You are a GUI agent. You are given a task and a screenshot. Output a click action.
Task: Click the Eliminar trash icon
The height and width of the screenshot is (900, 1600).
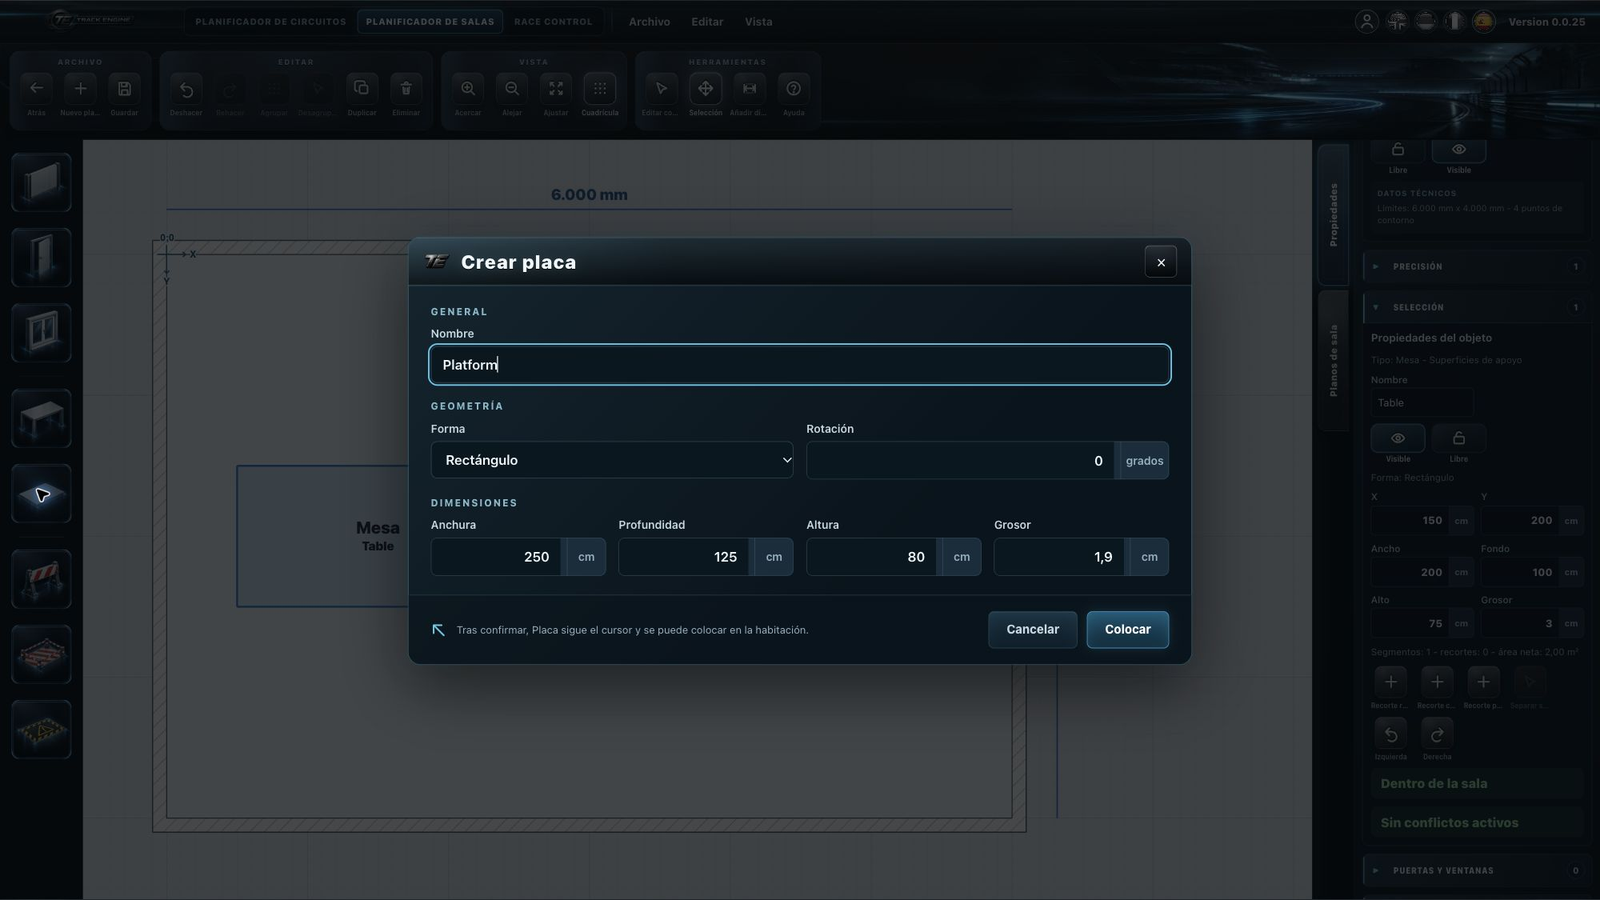coord(406,89)
